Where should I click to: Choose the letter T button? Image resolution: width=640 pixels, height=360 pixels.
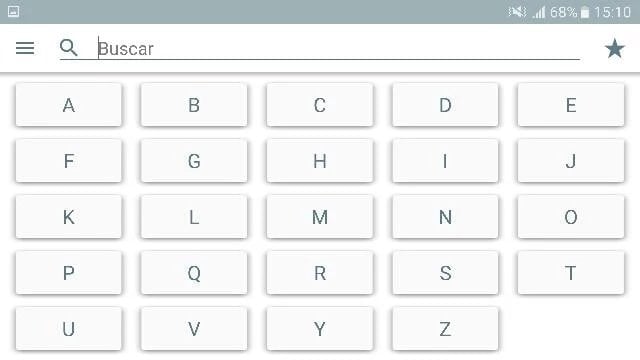(571, 273)
